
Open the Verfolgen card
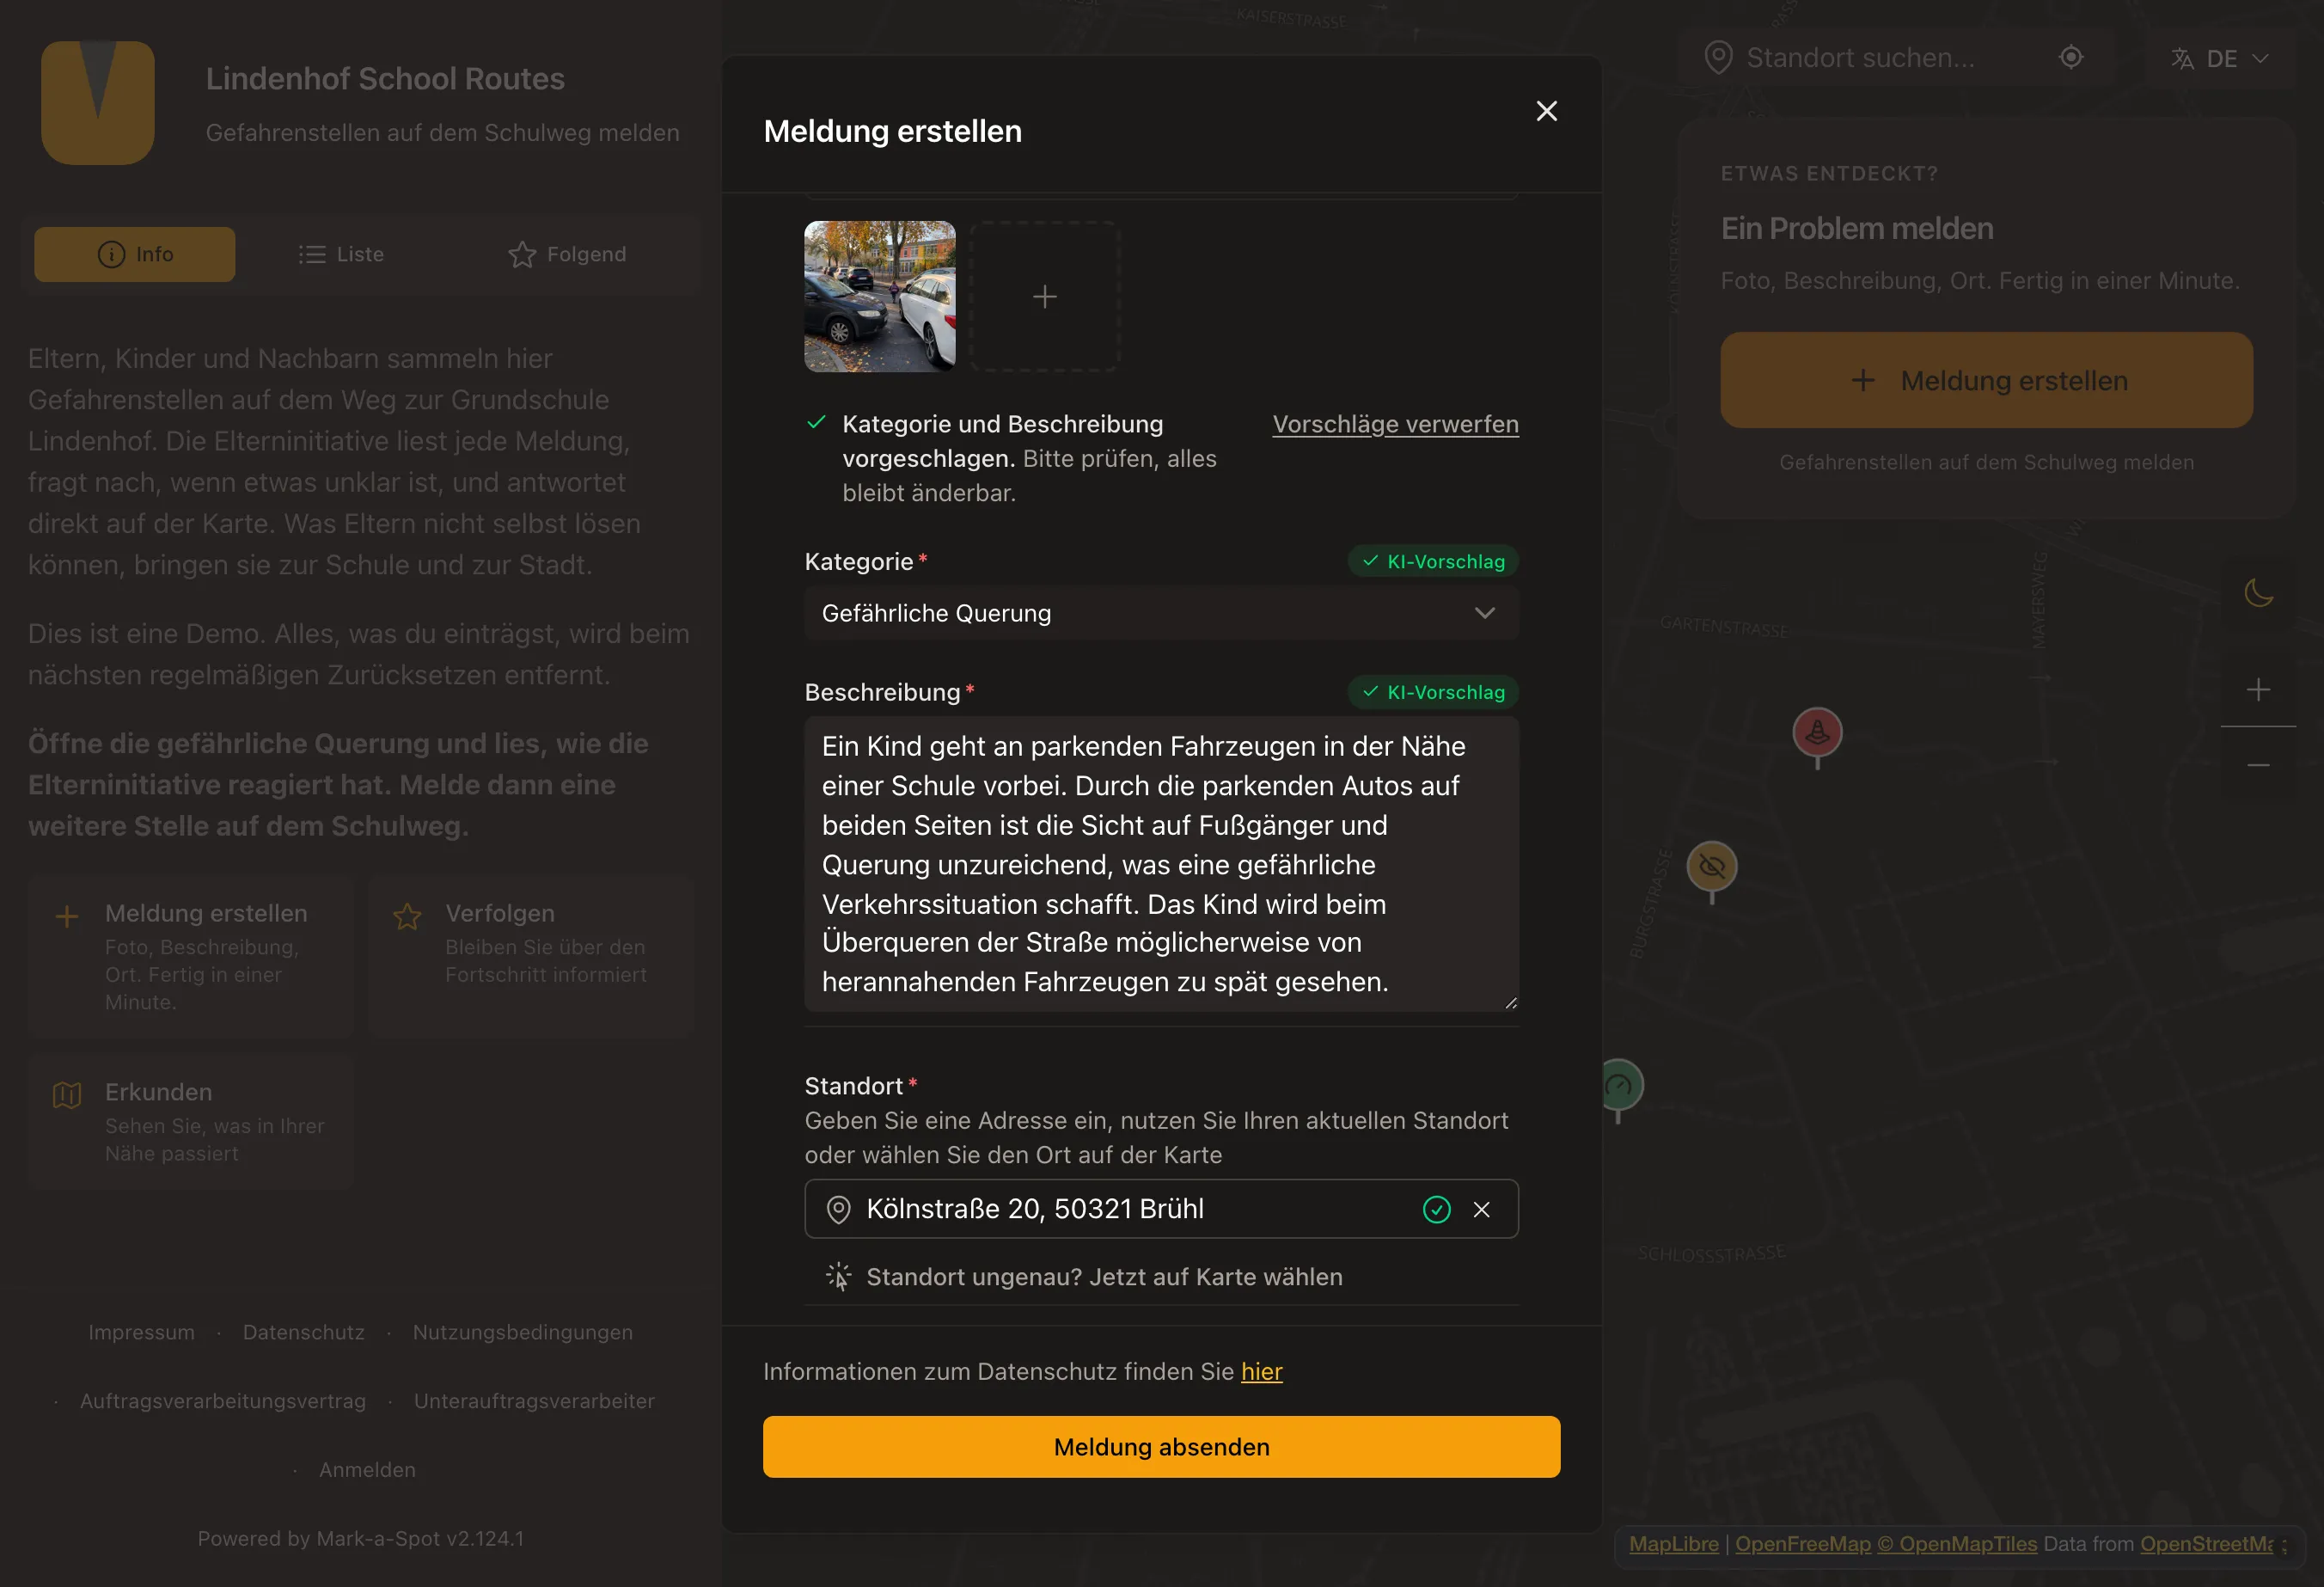coord(531,956)
